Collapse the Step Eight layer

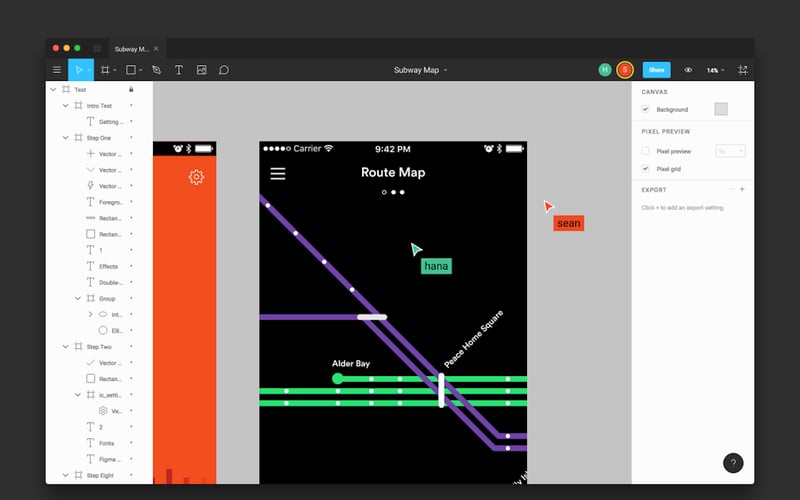pos(65,475)
